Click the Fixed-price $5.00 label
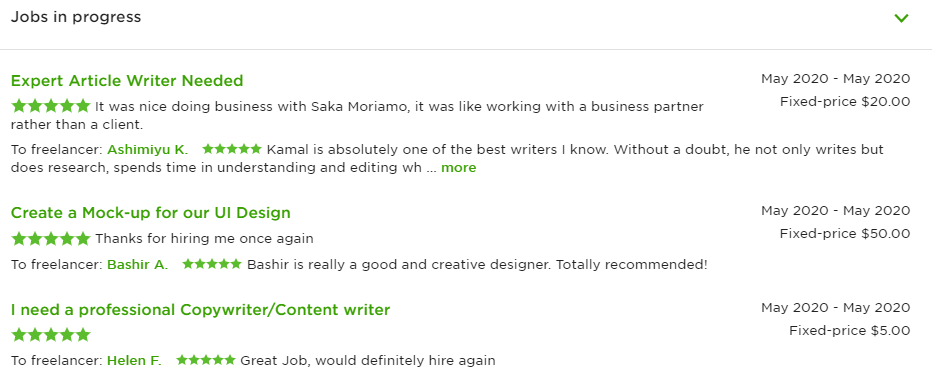 coord(849,331)
